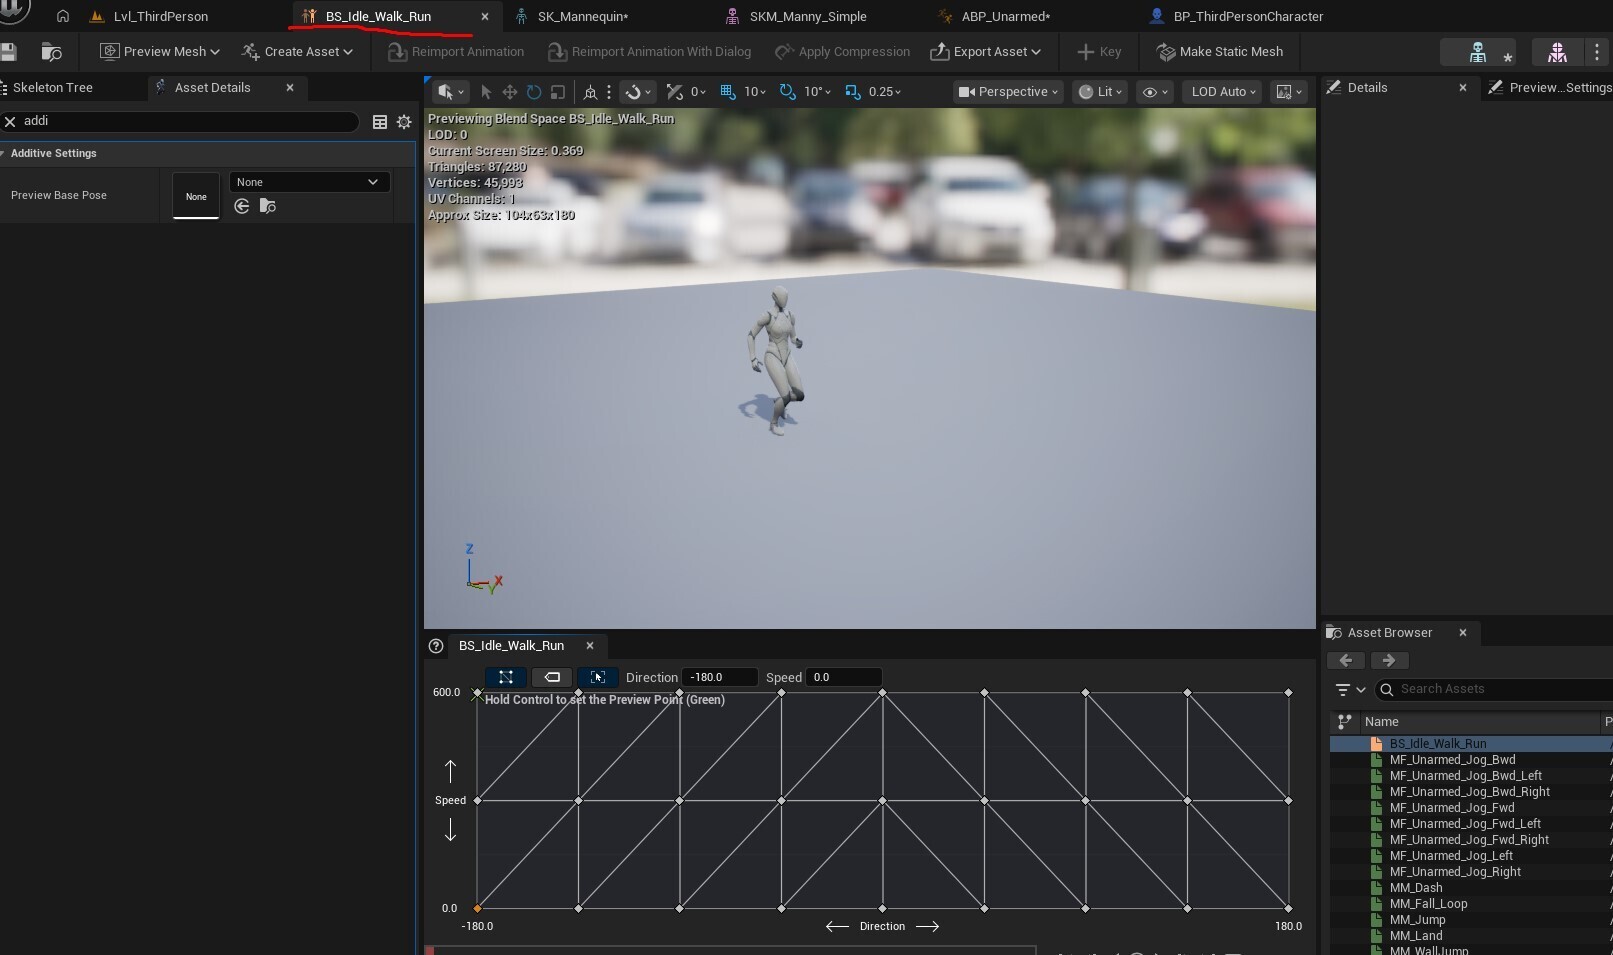1613x955 pixels.
Task: Toggle the blend space triangulation display button
Action: (506, 677)
